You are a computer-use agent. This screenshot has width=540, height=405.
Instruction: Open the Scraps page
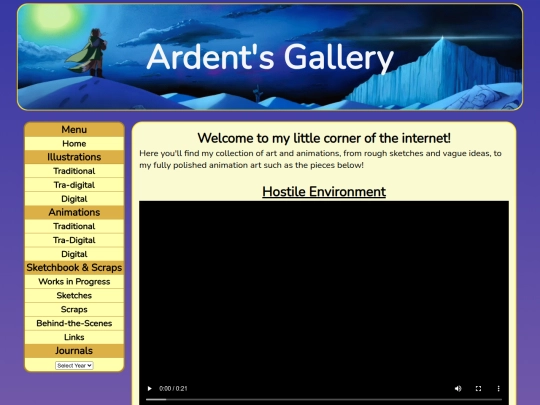coord(74,309)
